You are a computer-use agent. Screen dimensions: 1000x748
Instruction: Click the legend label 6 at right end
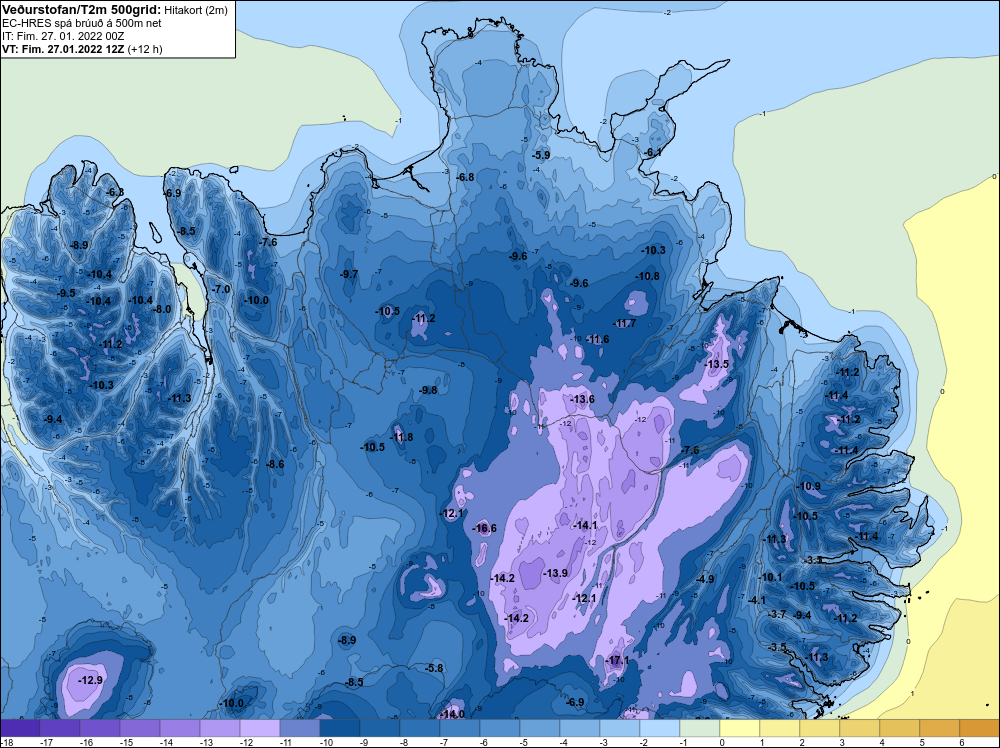(961, 742)
